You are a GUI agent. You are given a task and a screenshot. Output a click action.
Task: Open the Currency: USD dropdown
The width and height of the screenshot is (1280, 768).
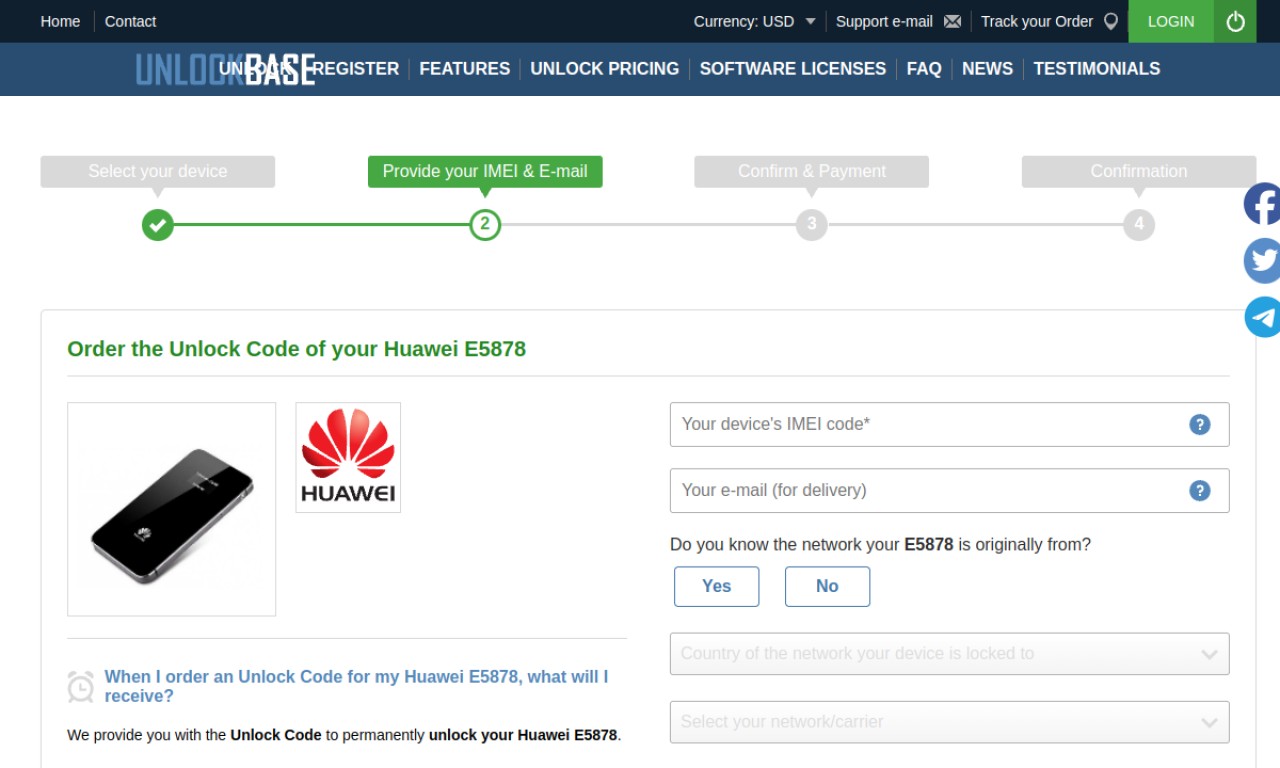[755, 21]
